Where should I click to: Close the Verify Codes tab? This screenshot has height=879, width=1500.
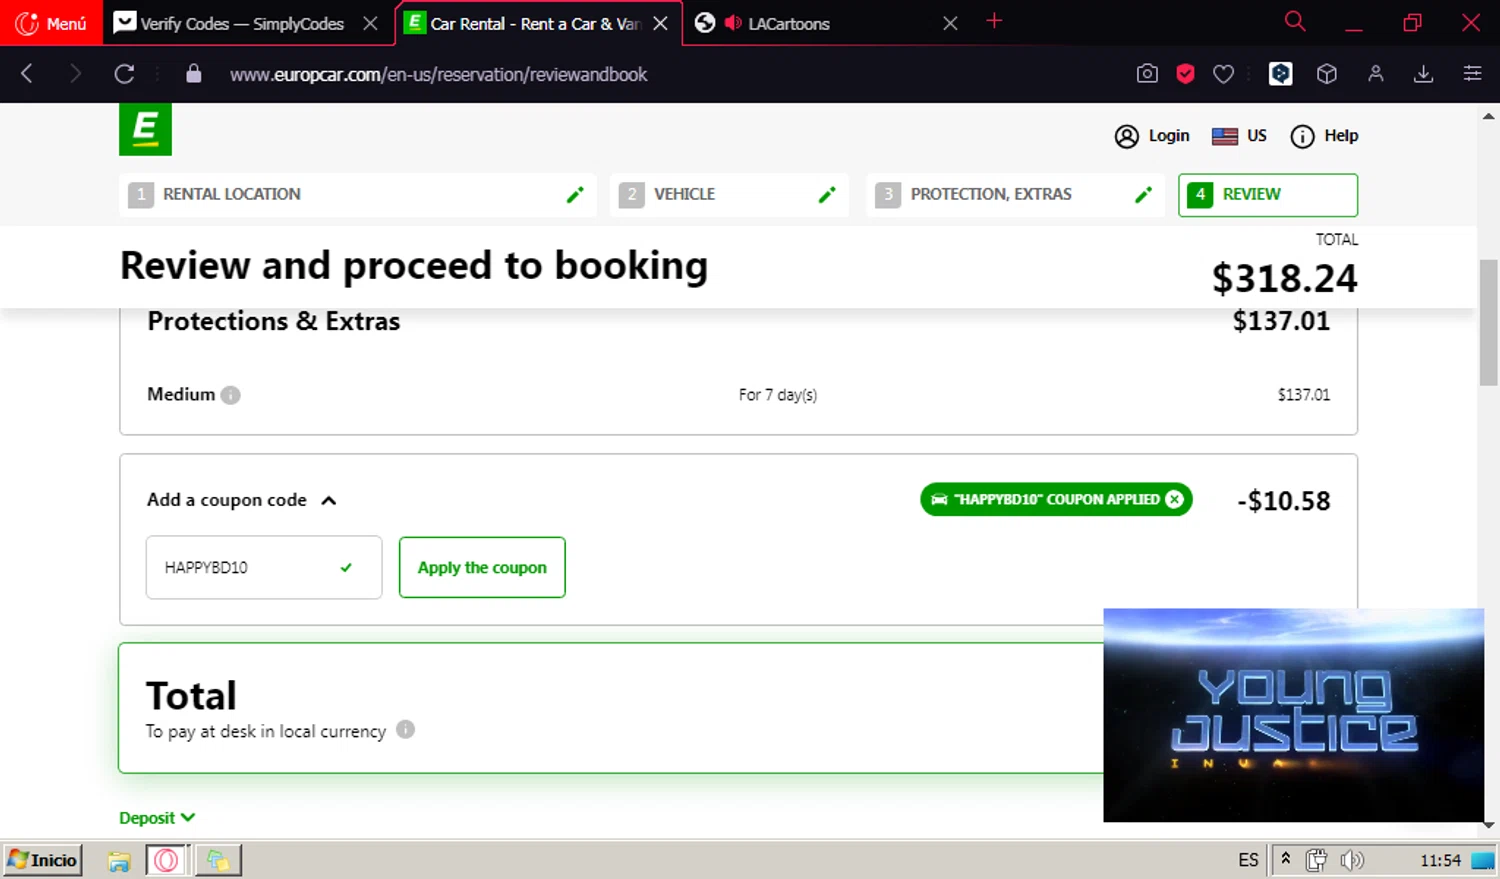tap(370, 23)
